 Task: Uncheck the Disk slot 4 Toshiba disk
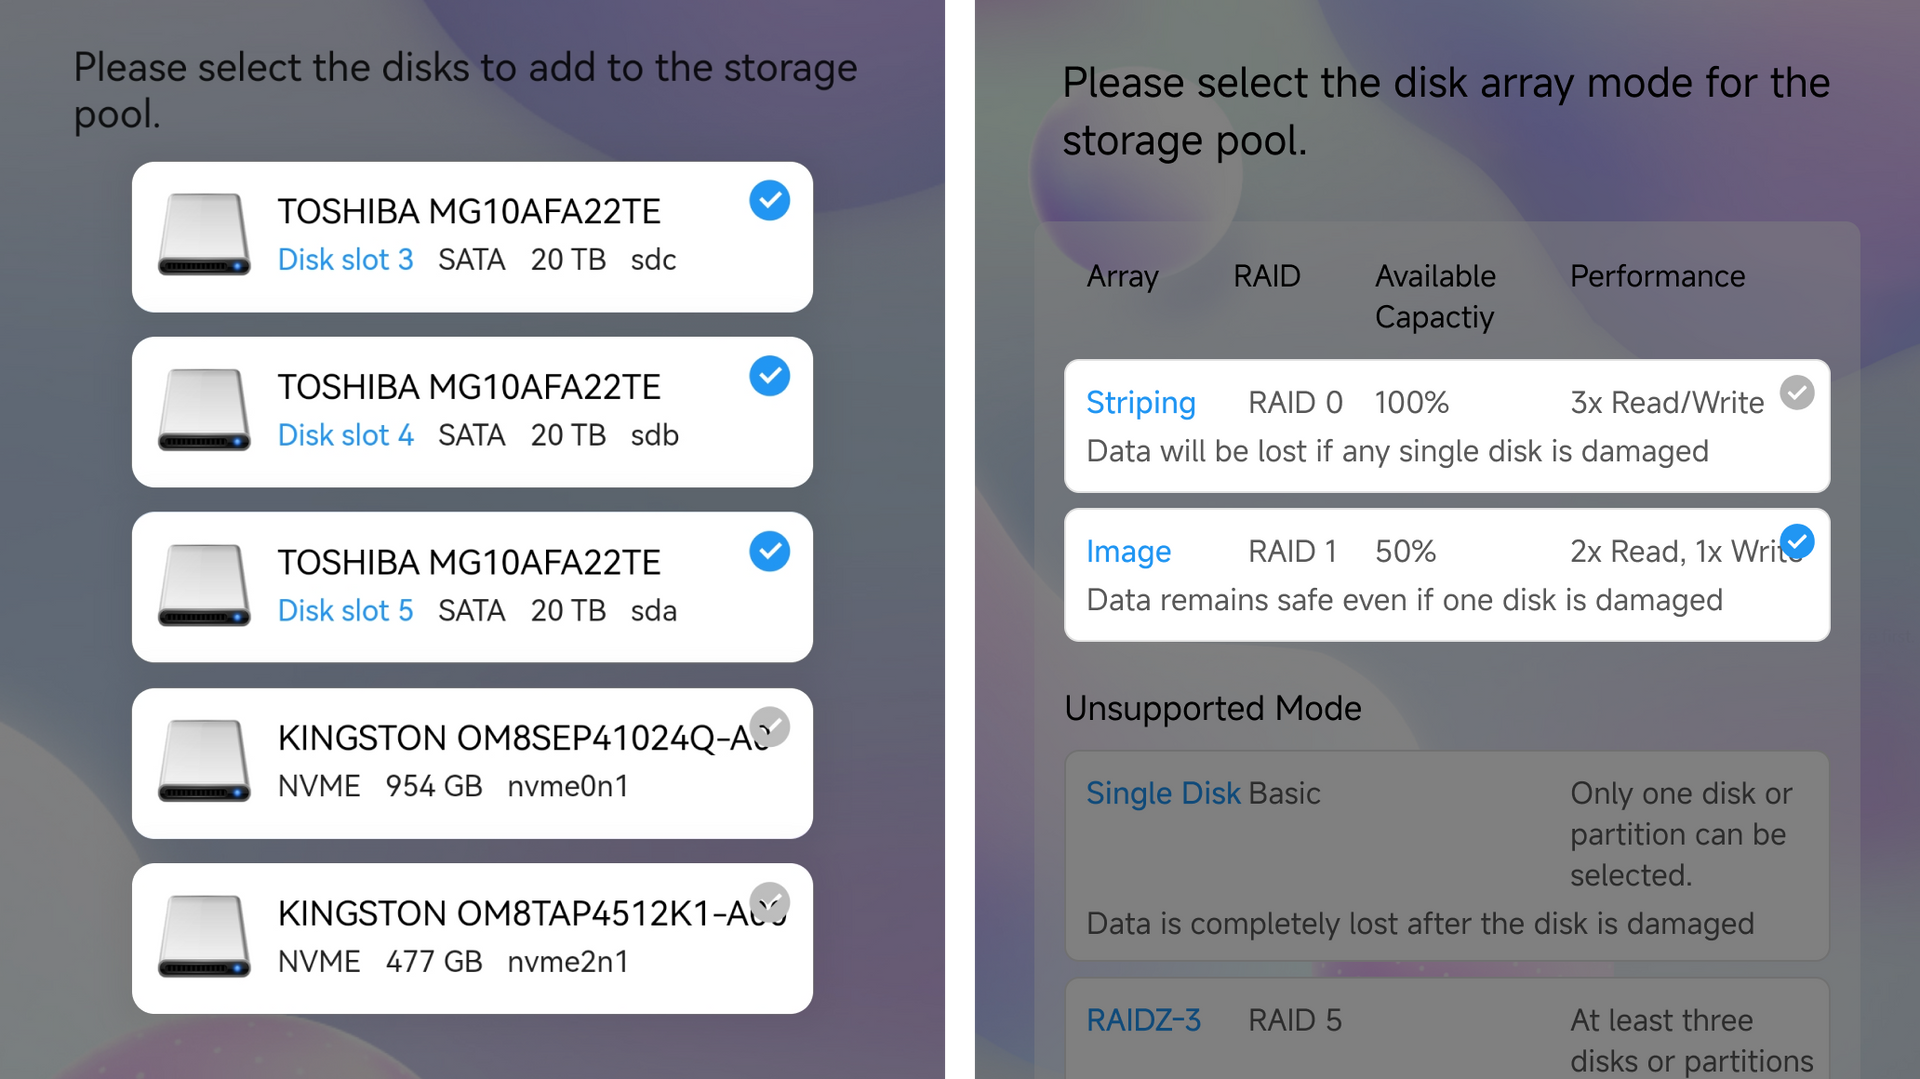[x=769, y=376]
